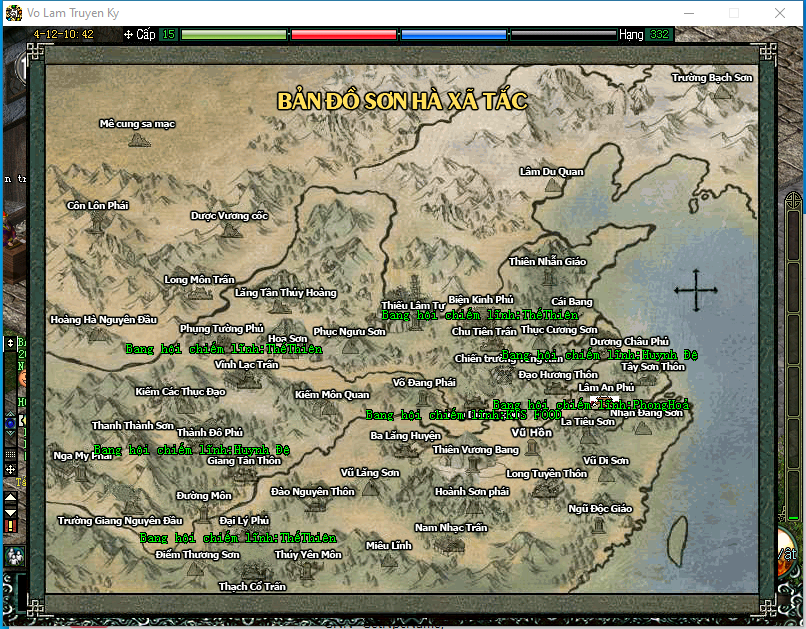The height and width of the screenshot is (629, 806).
Task: Select the Nhạn Đãng Sơn mountain icon
Action: click(643, 428)
